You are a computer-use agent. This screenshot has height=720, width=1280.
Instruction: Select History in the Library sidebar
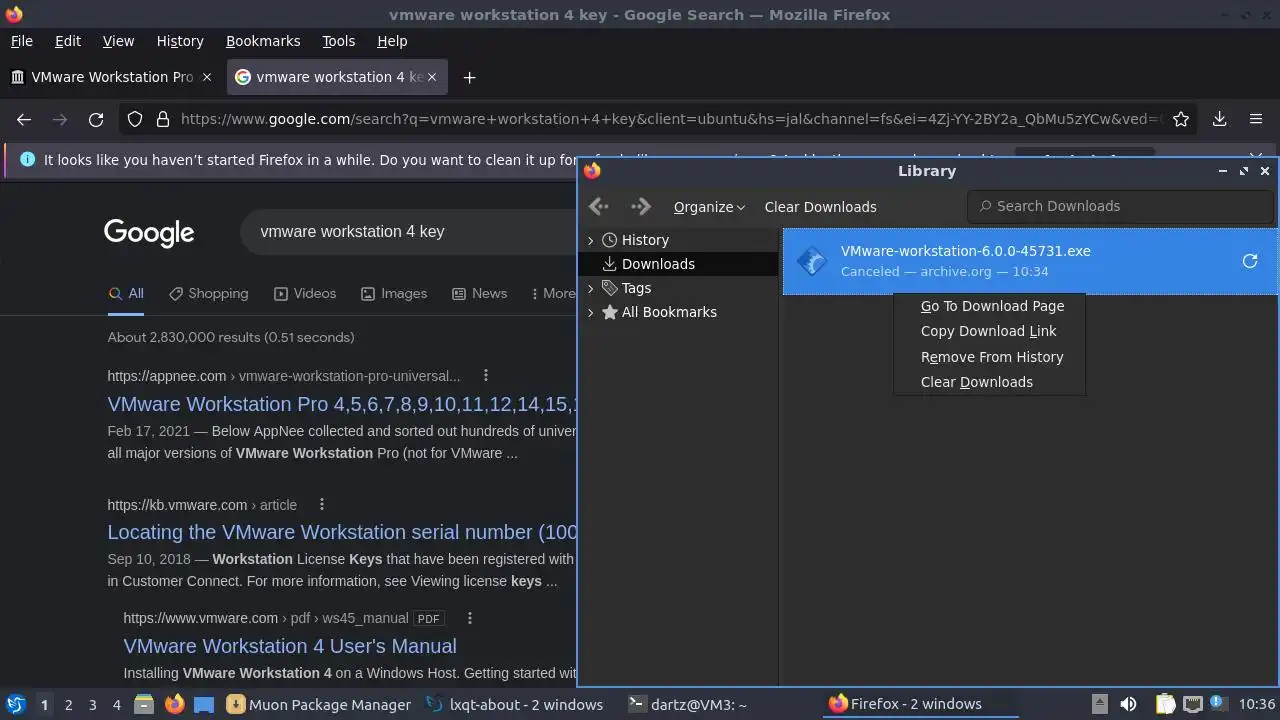point(645,240)
